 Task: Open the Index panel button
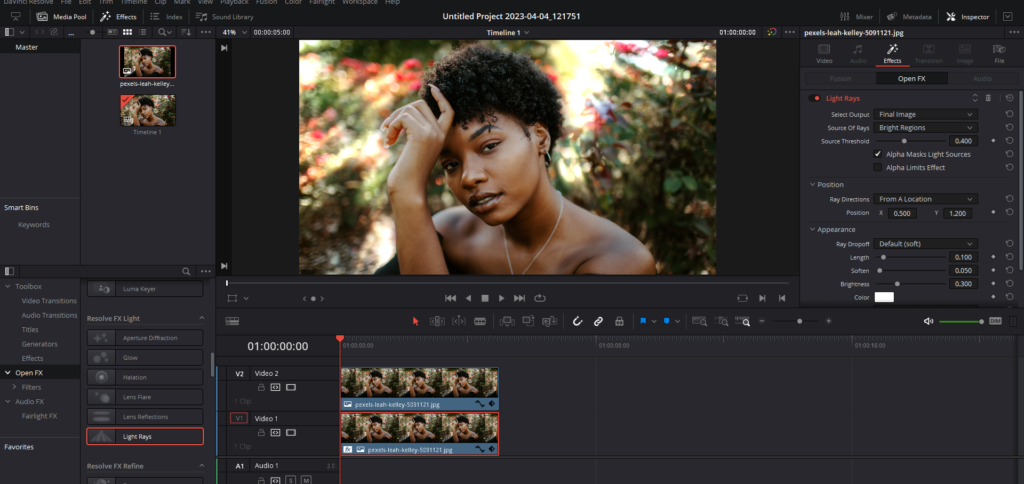[x=166, y=16]
